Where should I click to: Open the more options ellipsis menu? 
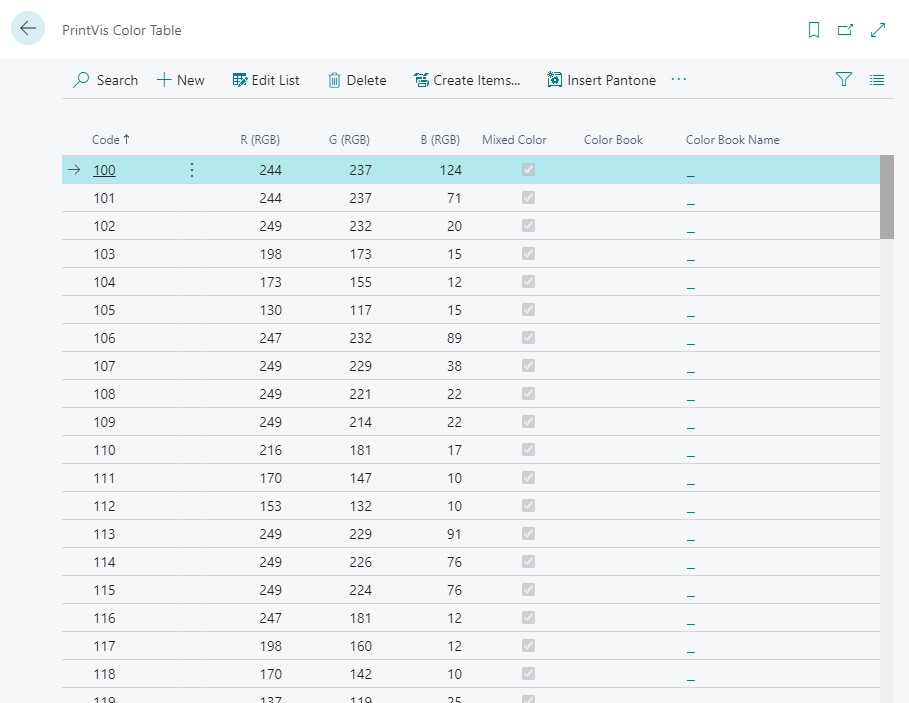point(678,80)
